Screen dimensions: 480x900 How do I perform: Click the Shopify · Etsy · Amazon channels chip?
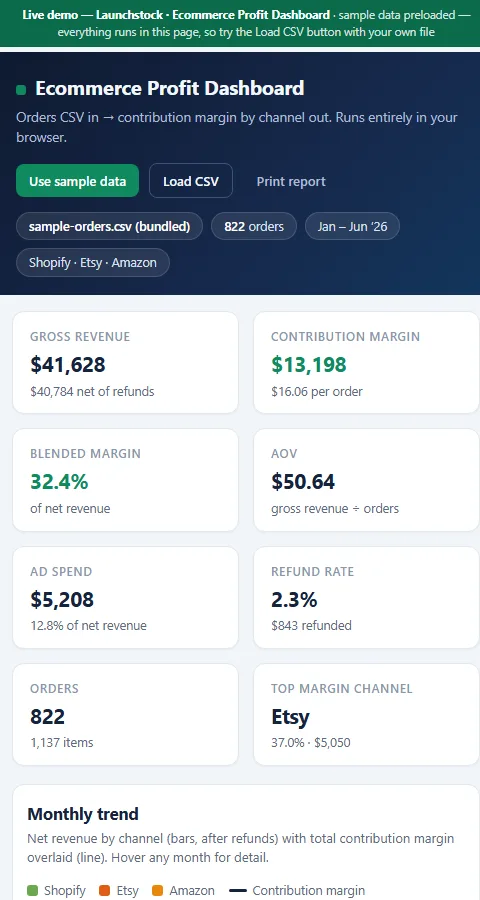click(93, 262)
